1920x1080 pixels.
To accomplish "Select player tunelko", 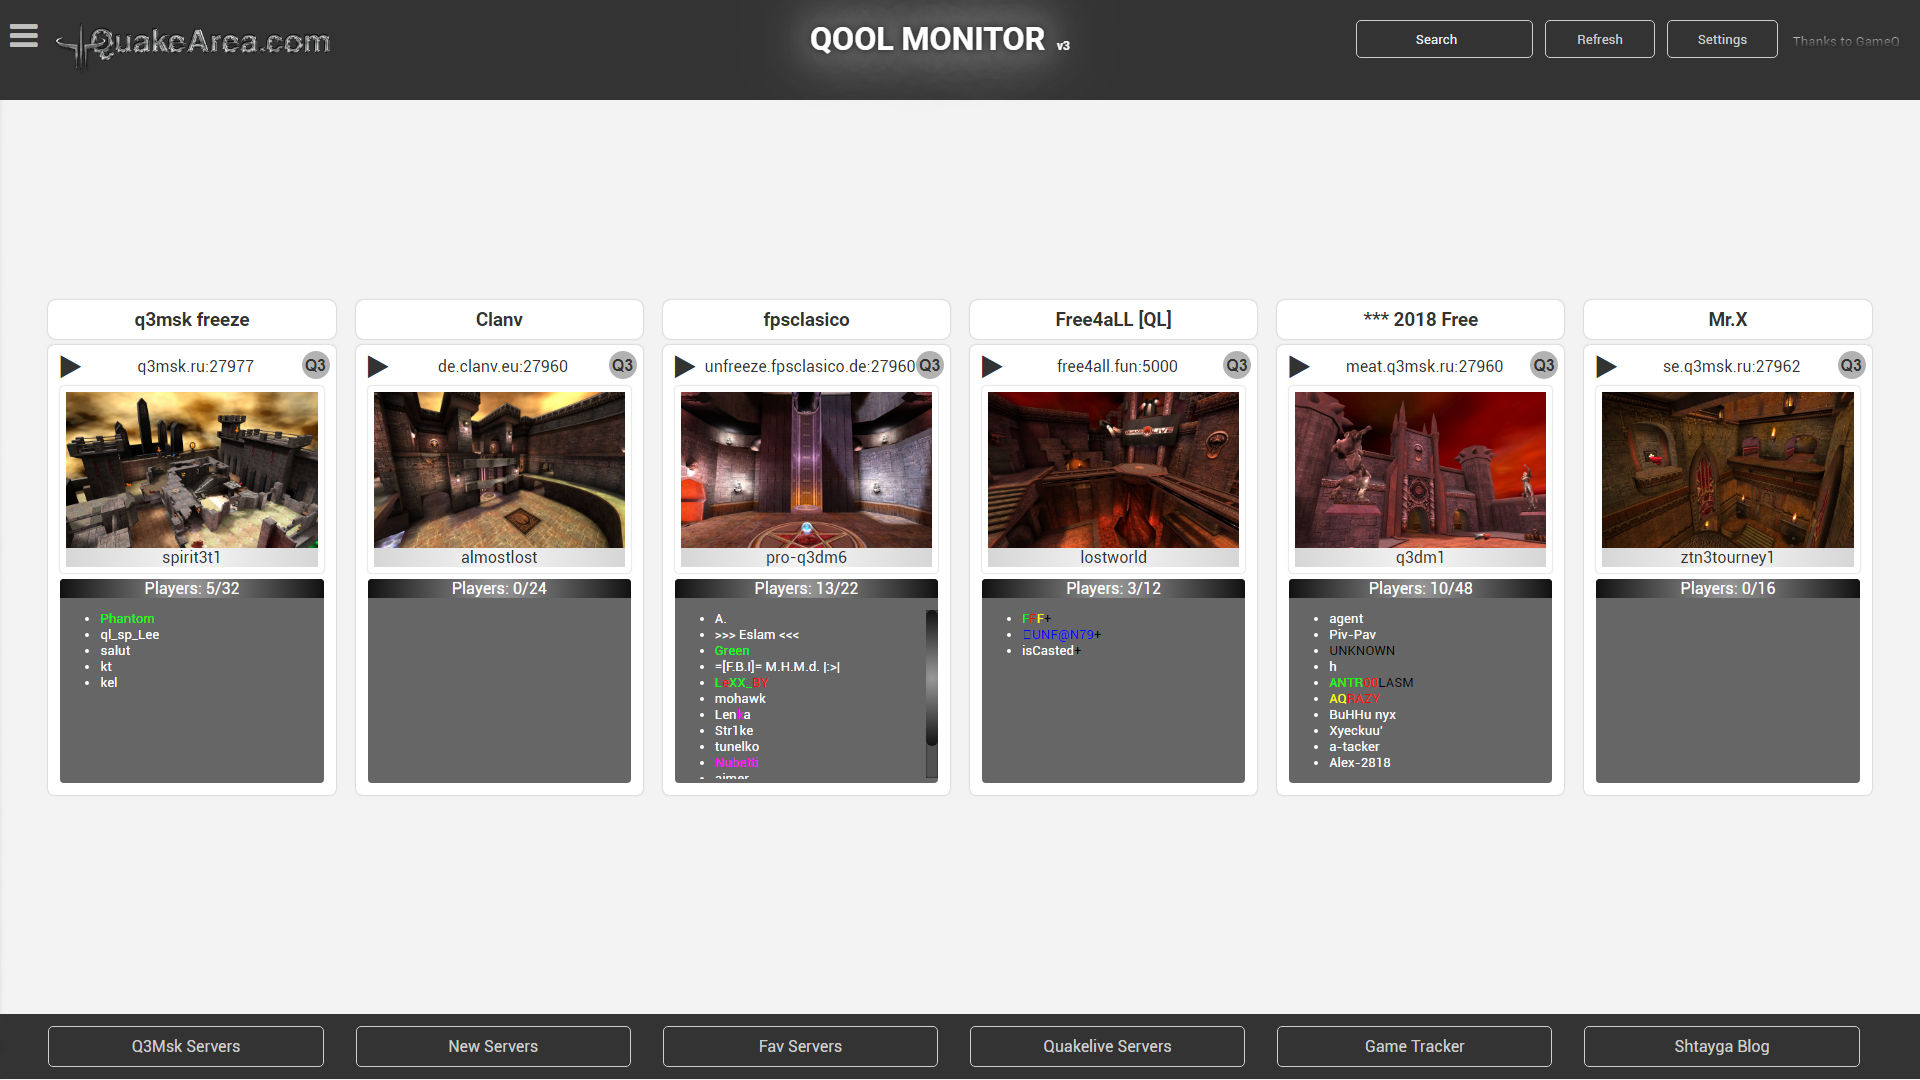I will point(737,747).
